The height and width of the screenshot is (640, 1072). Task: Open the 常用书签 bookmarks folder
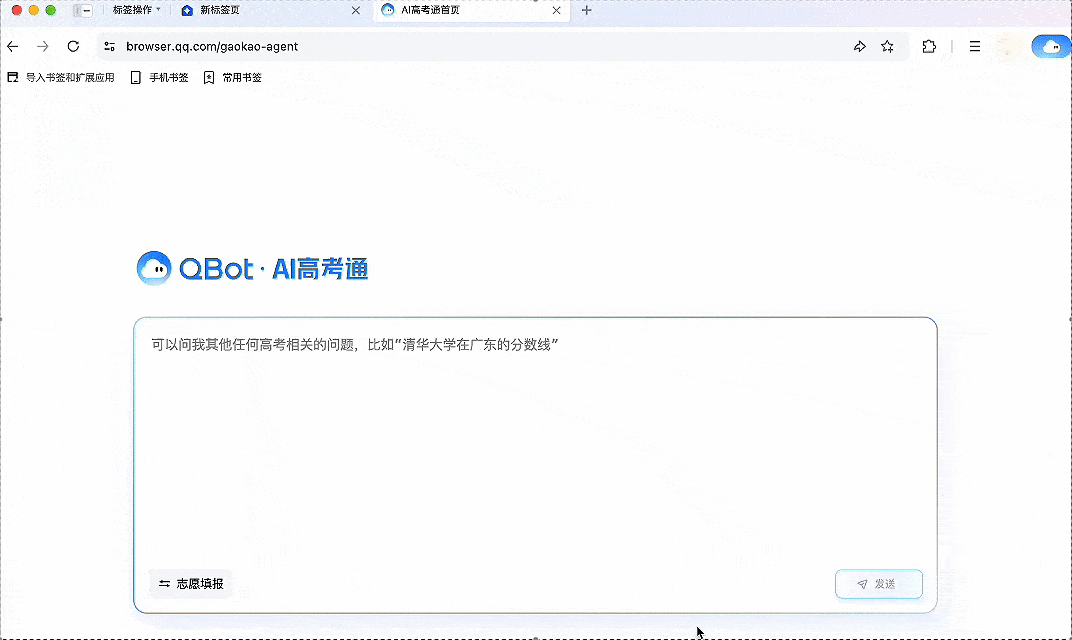tap(232, 77)
